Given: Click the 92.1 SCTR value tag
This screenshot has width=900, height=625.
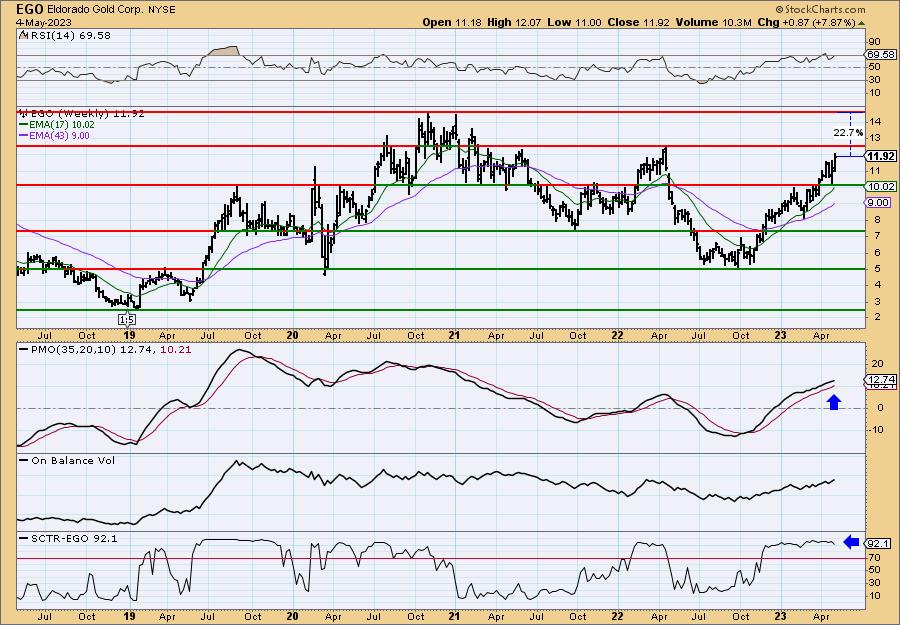Looking at the screenshot, I should 880,544.
